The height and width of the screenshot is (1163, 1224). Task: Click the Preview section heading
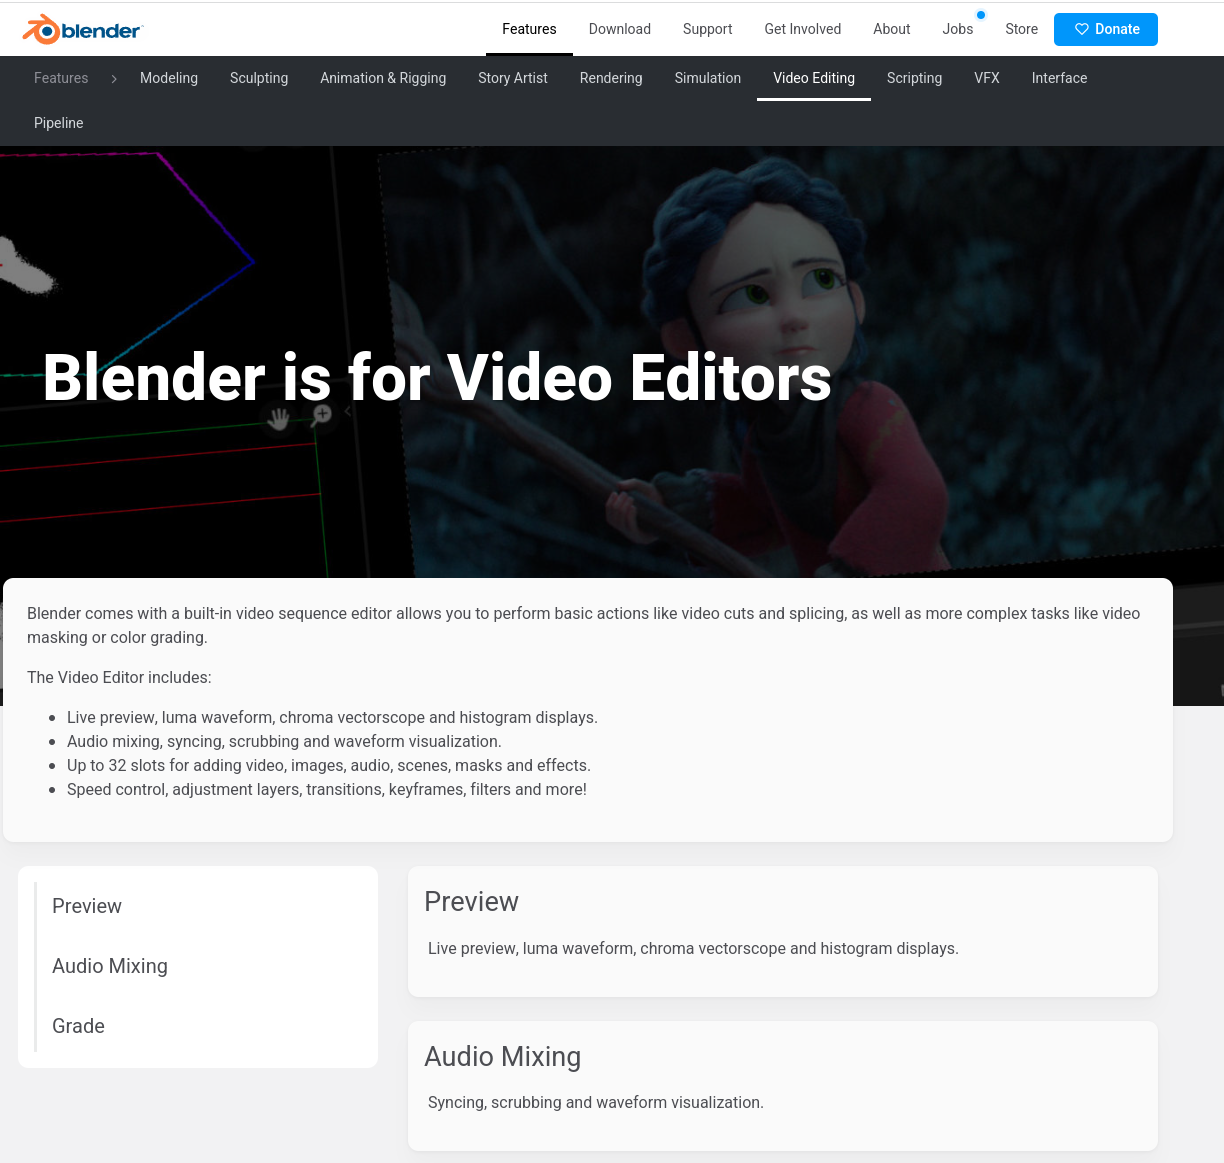(x=471, y=902)
